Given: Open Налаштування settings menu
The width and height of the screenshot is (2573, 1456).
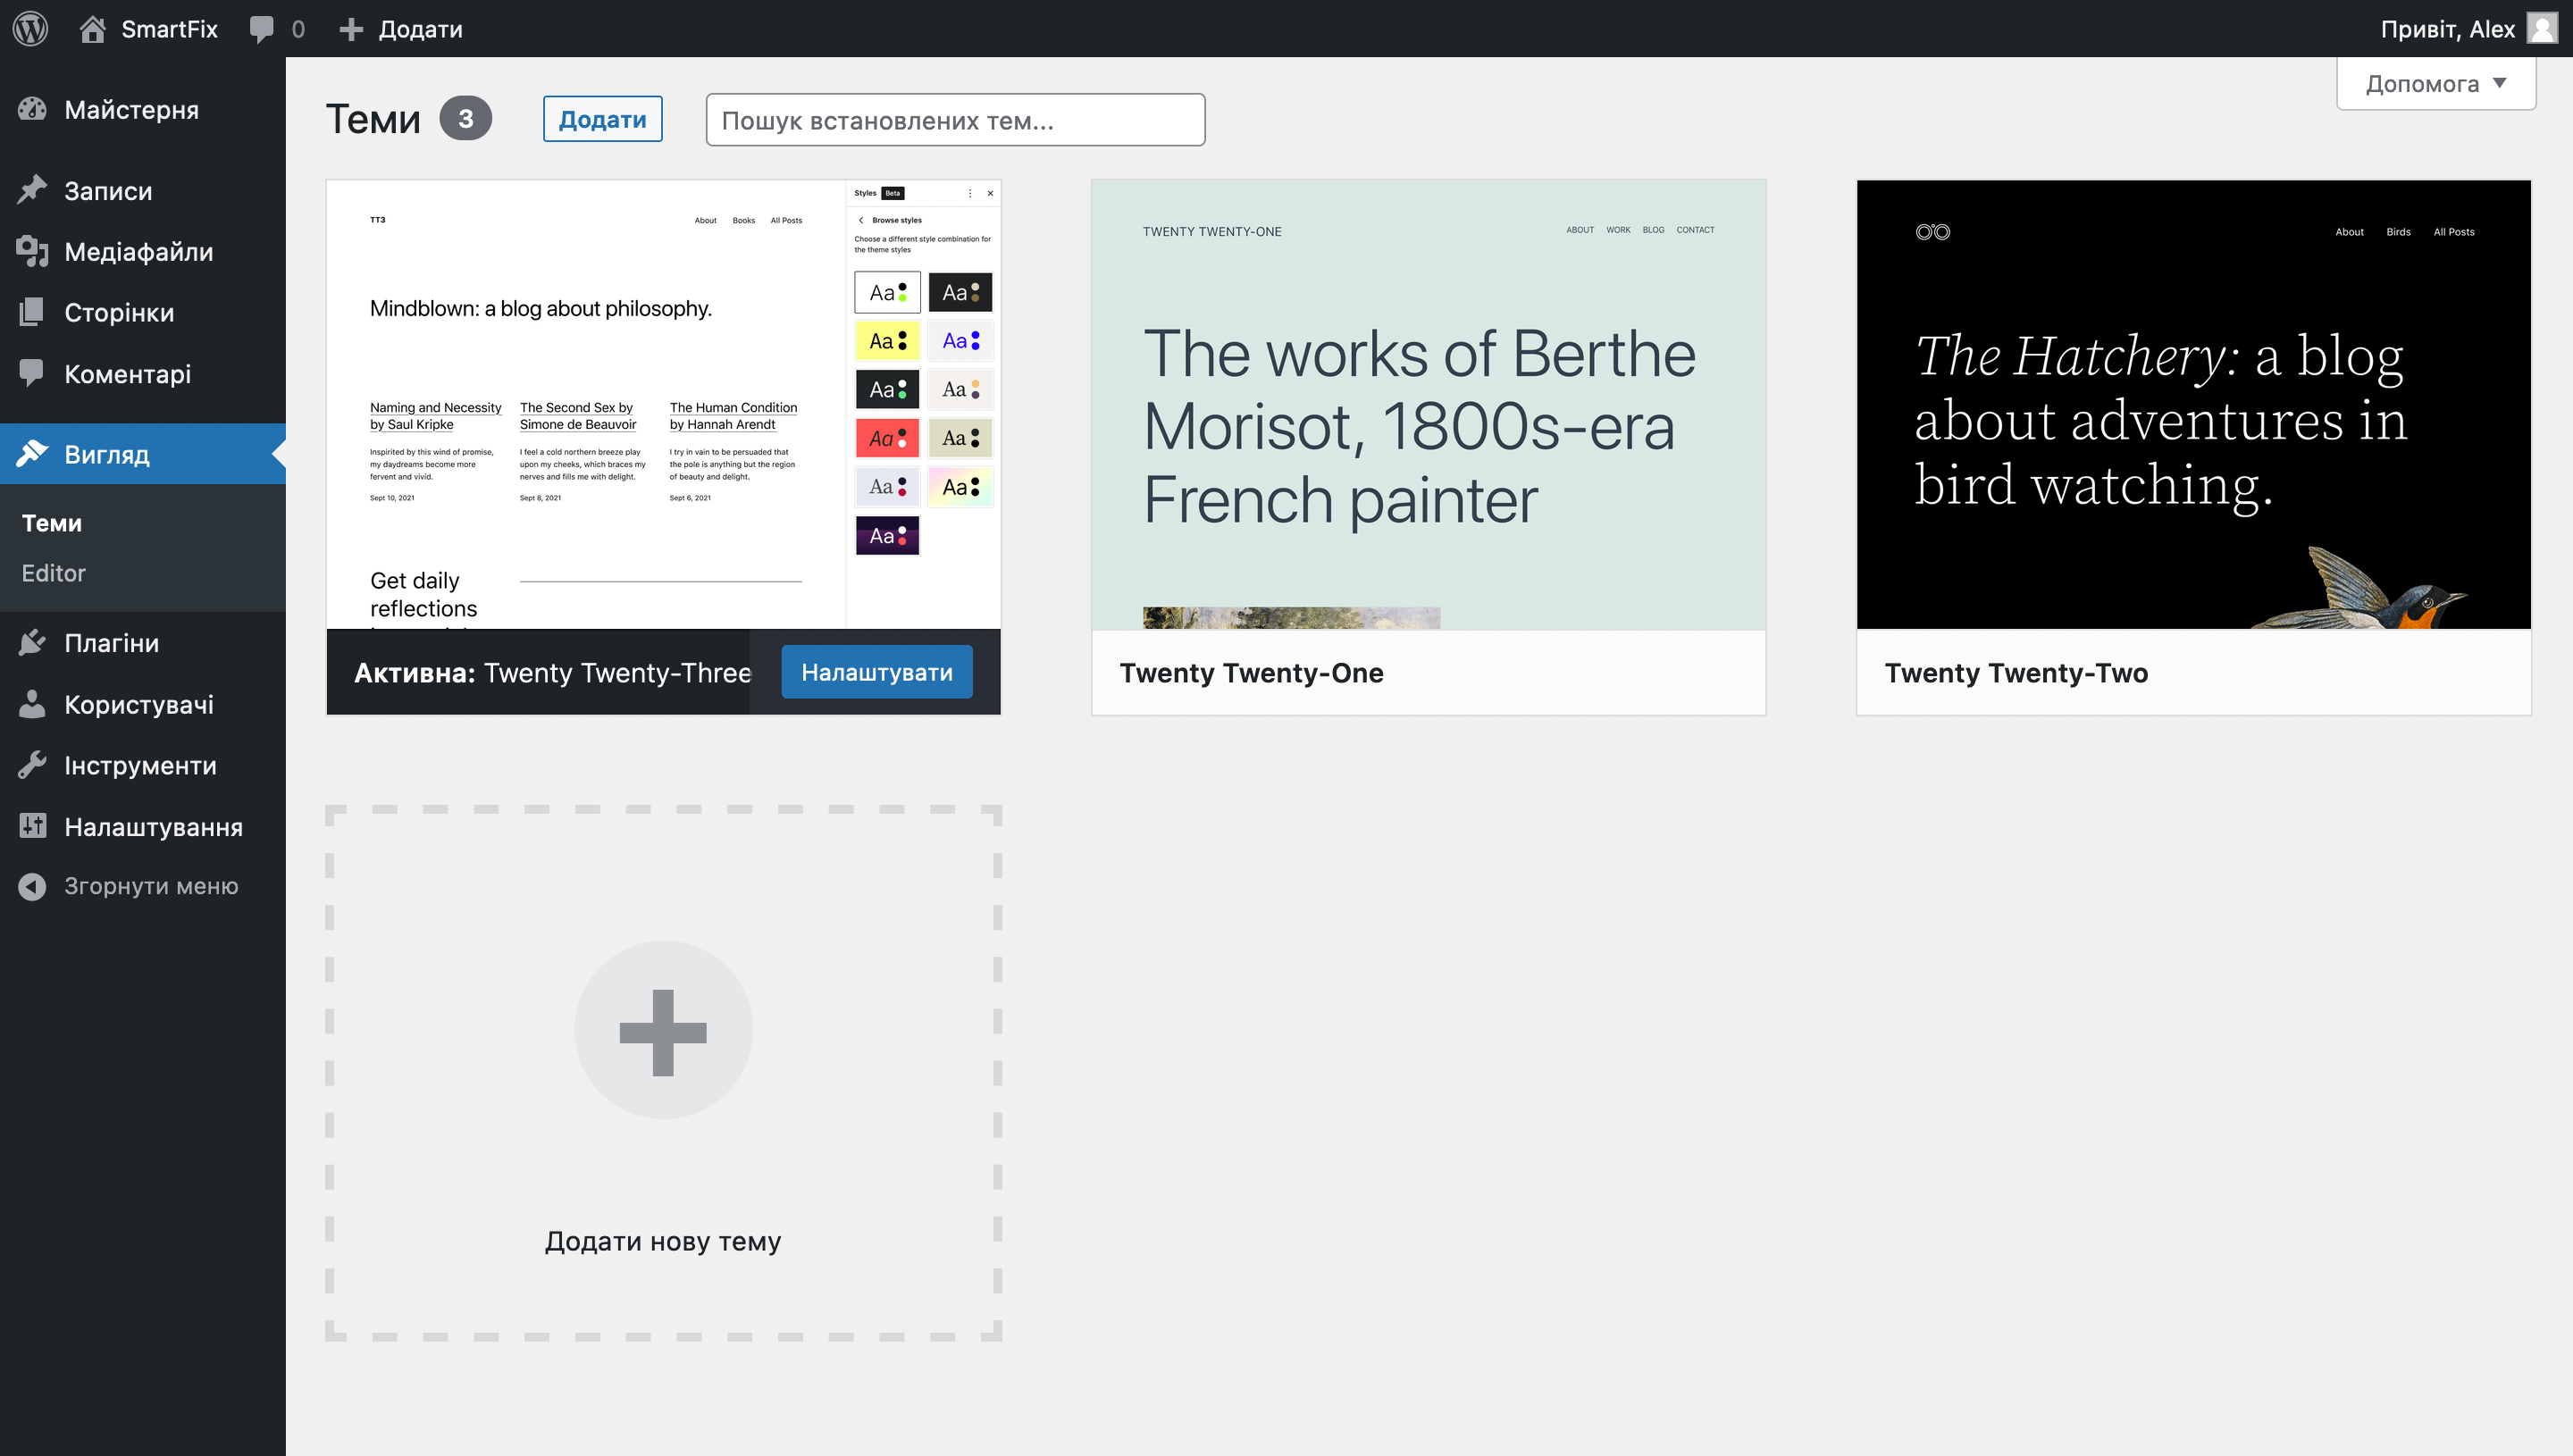Looking at the screenshot, I should click(152, 827).
